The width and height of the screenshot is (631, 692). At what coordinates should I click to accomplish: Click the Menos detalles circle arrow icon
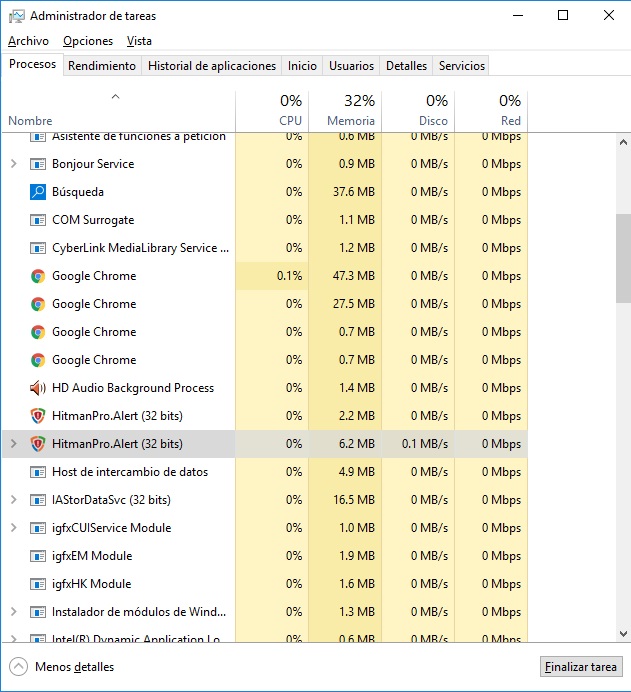(19, 667)
